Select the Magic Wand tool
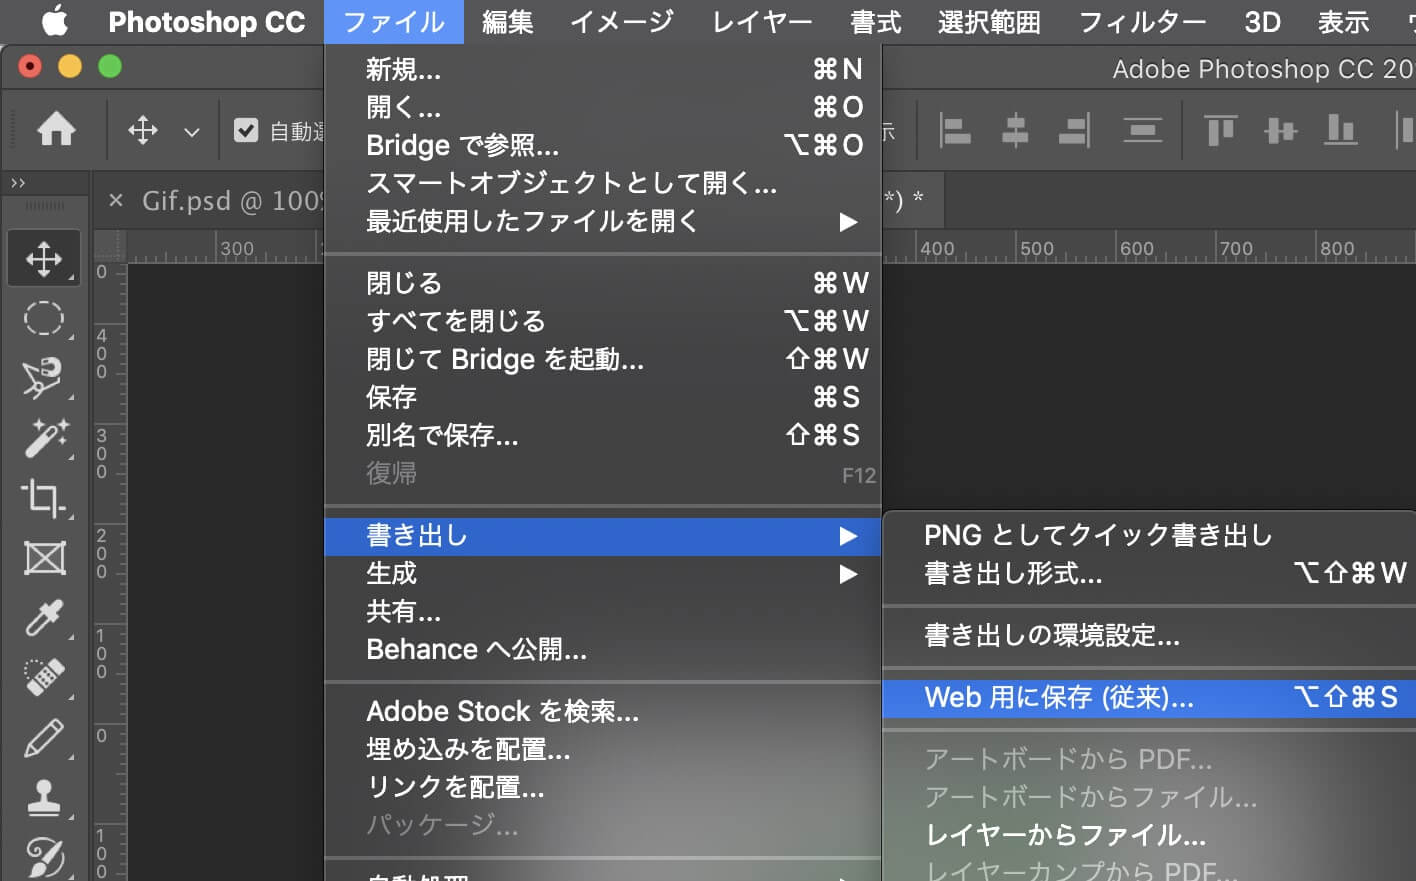 point(44,438)
